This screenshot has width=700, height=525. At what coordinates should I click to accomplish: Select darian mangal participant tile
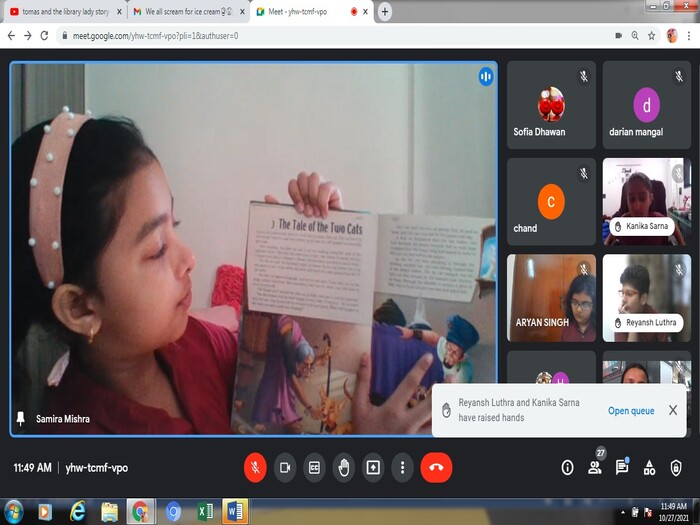point(646,105)
